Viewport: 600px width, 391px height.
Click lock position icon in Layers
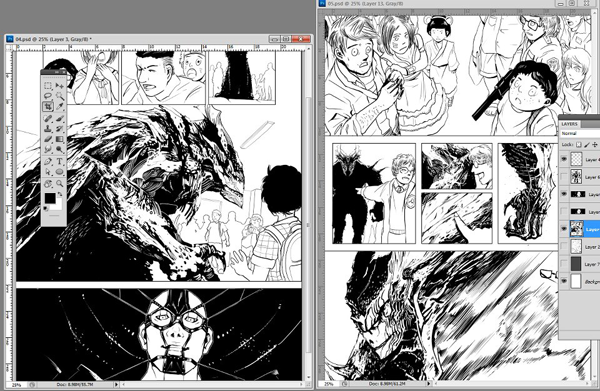click(x=595, y=145)
